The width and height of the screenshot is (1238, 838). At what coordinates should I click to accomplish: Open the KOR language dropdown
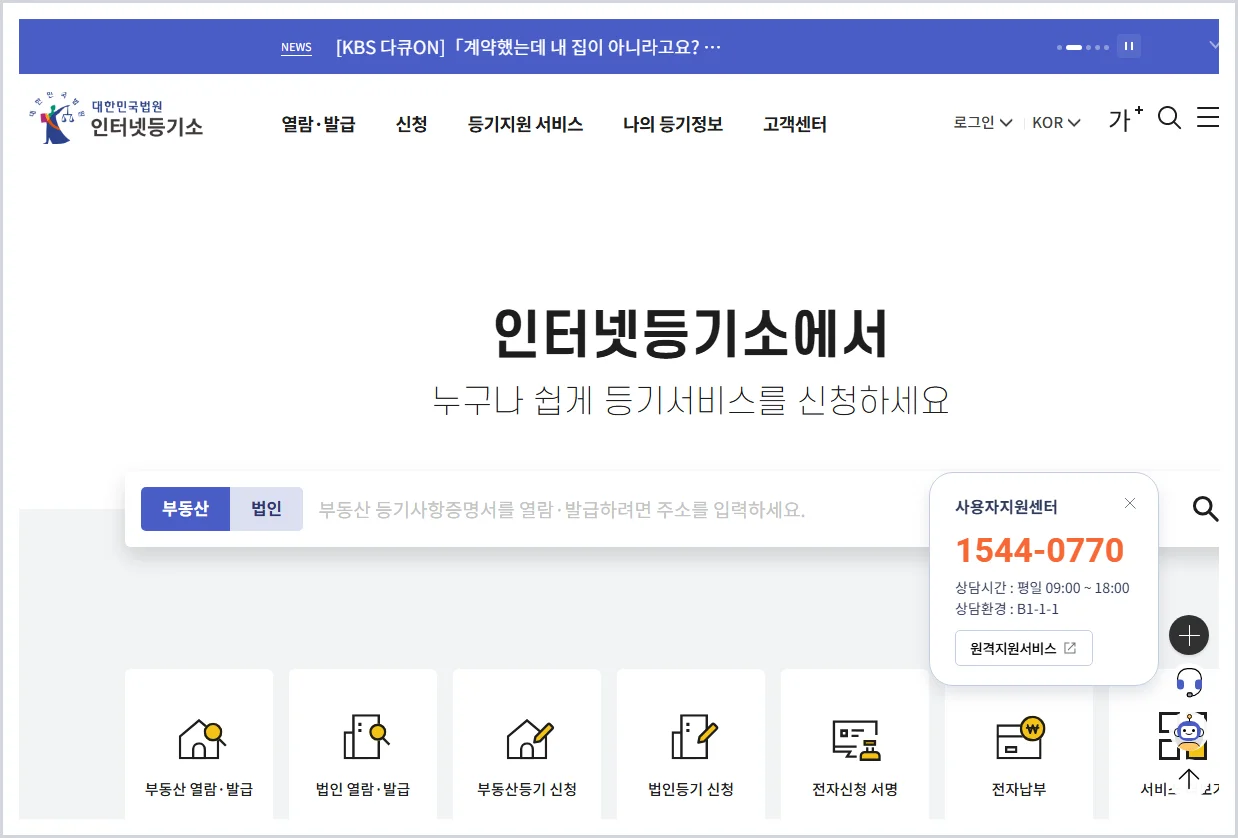(x=1056, y=123)
